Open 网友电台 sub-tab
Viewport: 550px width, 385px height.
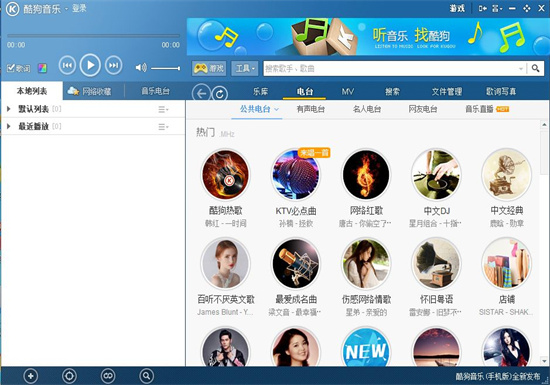423,109
